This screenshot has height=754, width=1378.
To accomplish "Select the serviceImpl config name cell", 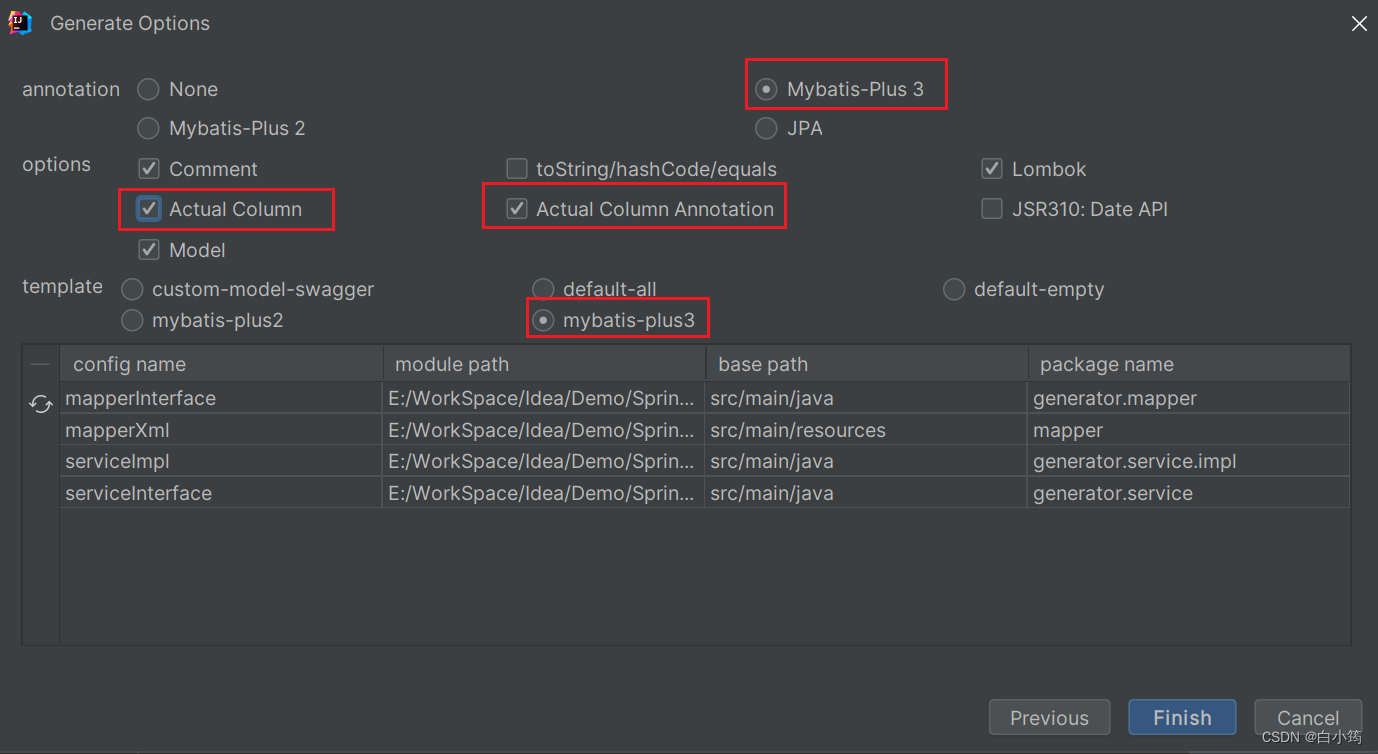I will point(221,462).
